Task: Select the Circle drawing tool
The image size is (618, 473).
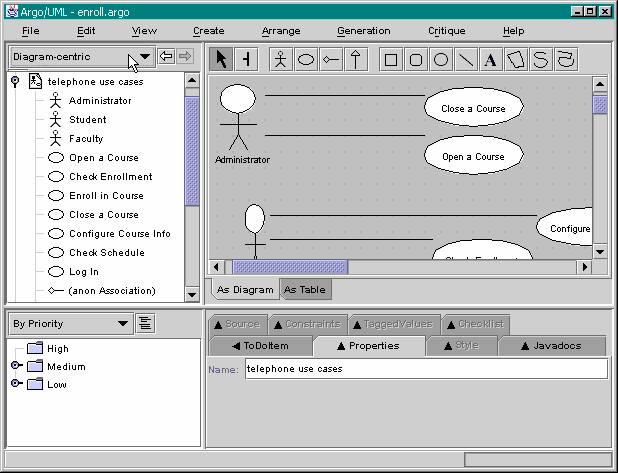Action: (x=441, y=60)
